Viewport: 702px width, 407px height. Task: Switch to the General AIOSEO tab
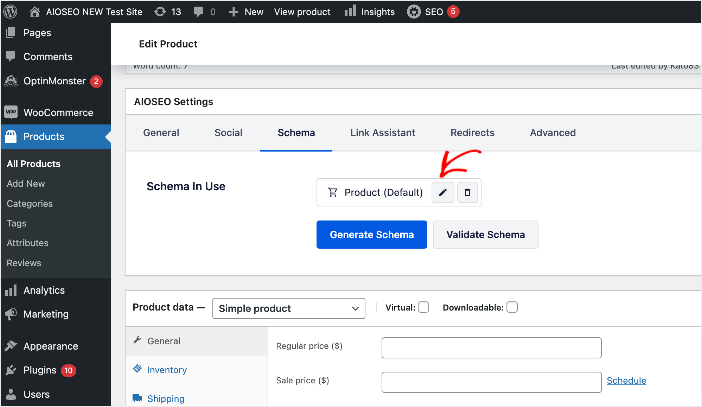pyautogui.click(x=161, y=133)
